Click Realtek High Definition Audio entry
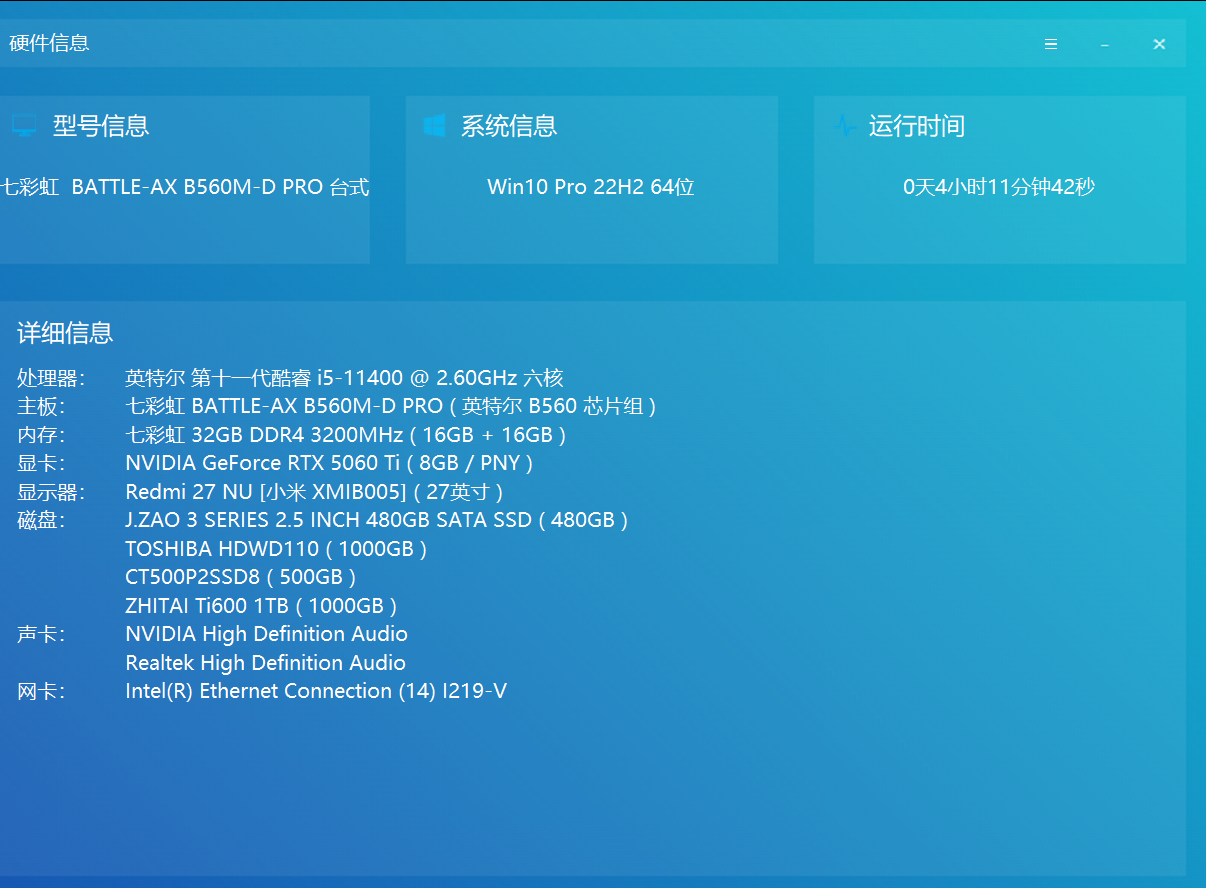The image size is (1206, 888). 265,663
